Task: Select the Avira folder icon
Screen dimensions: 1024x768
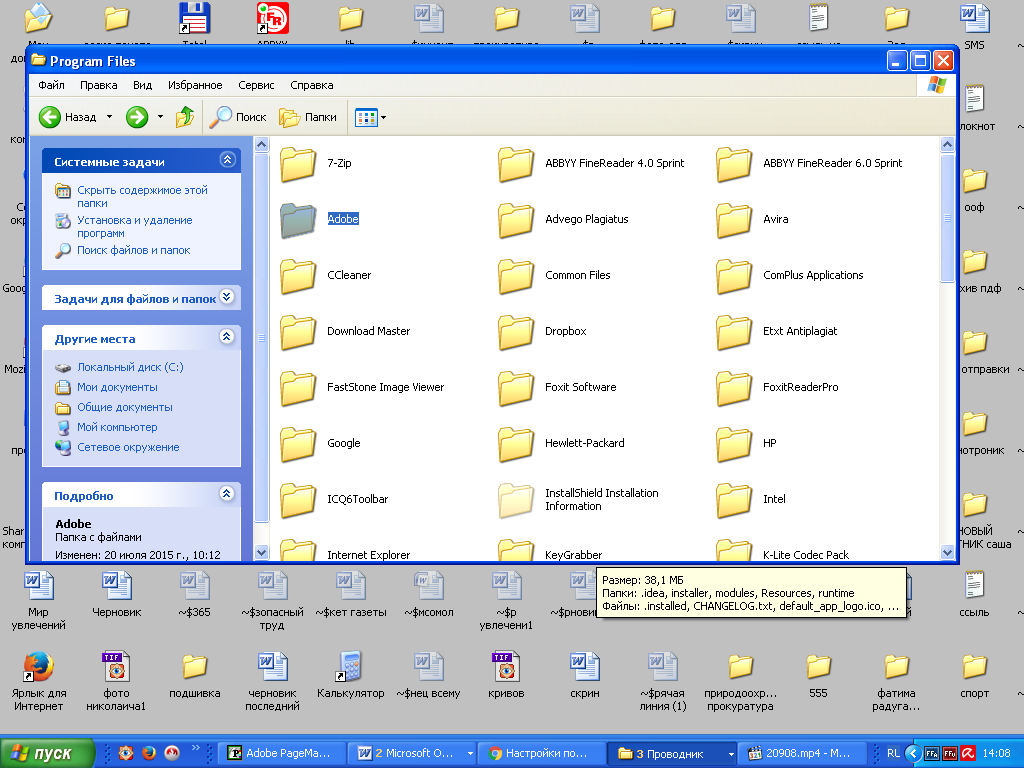Action: pyautogui.click(x=734, y=220)
